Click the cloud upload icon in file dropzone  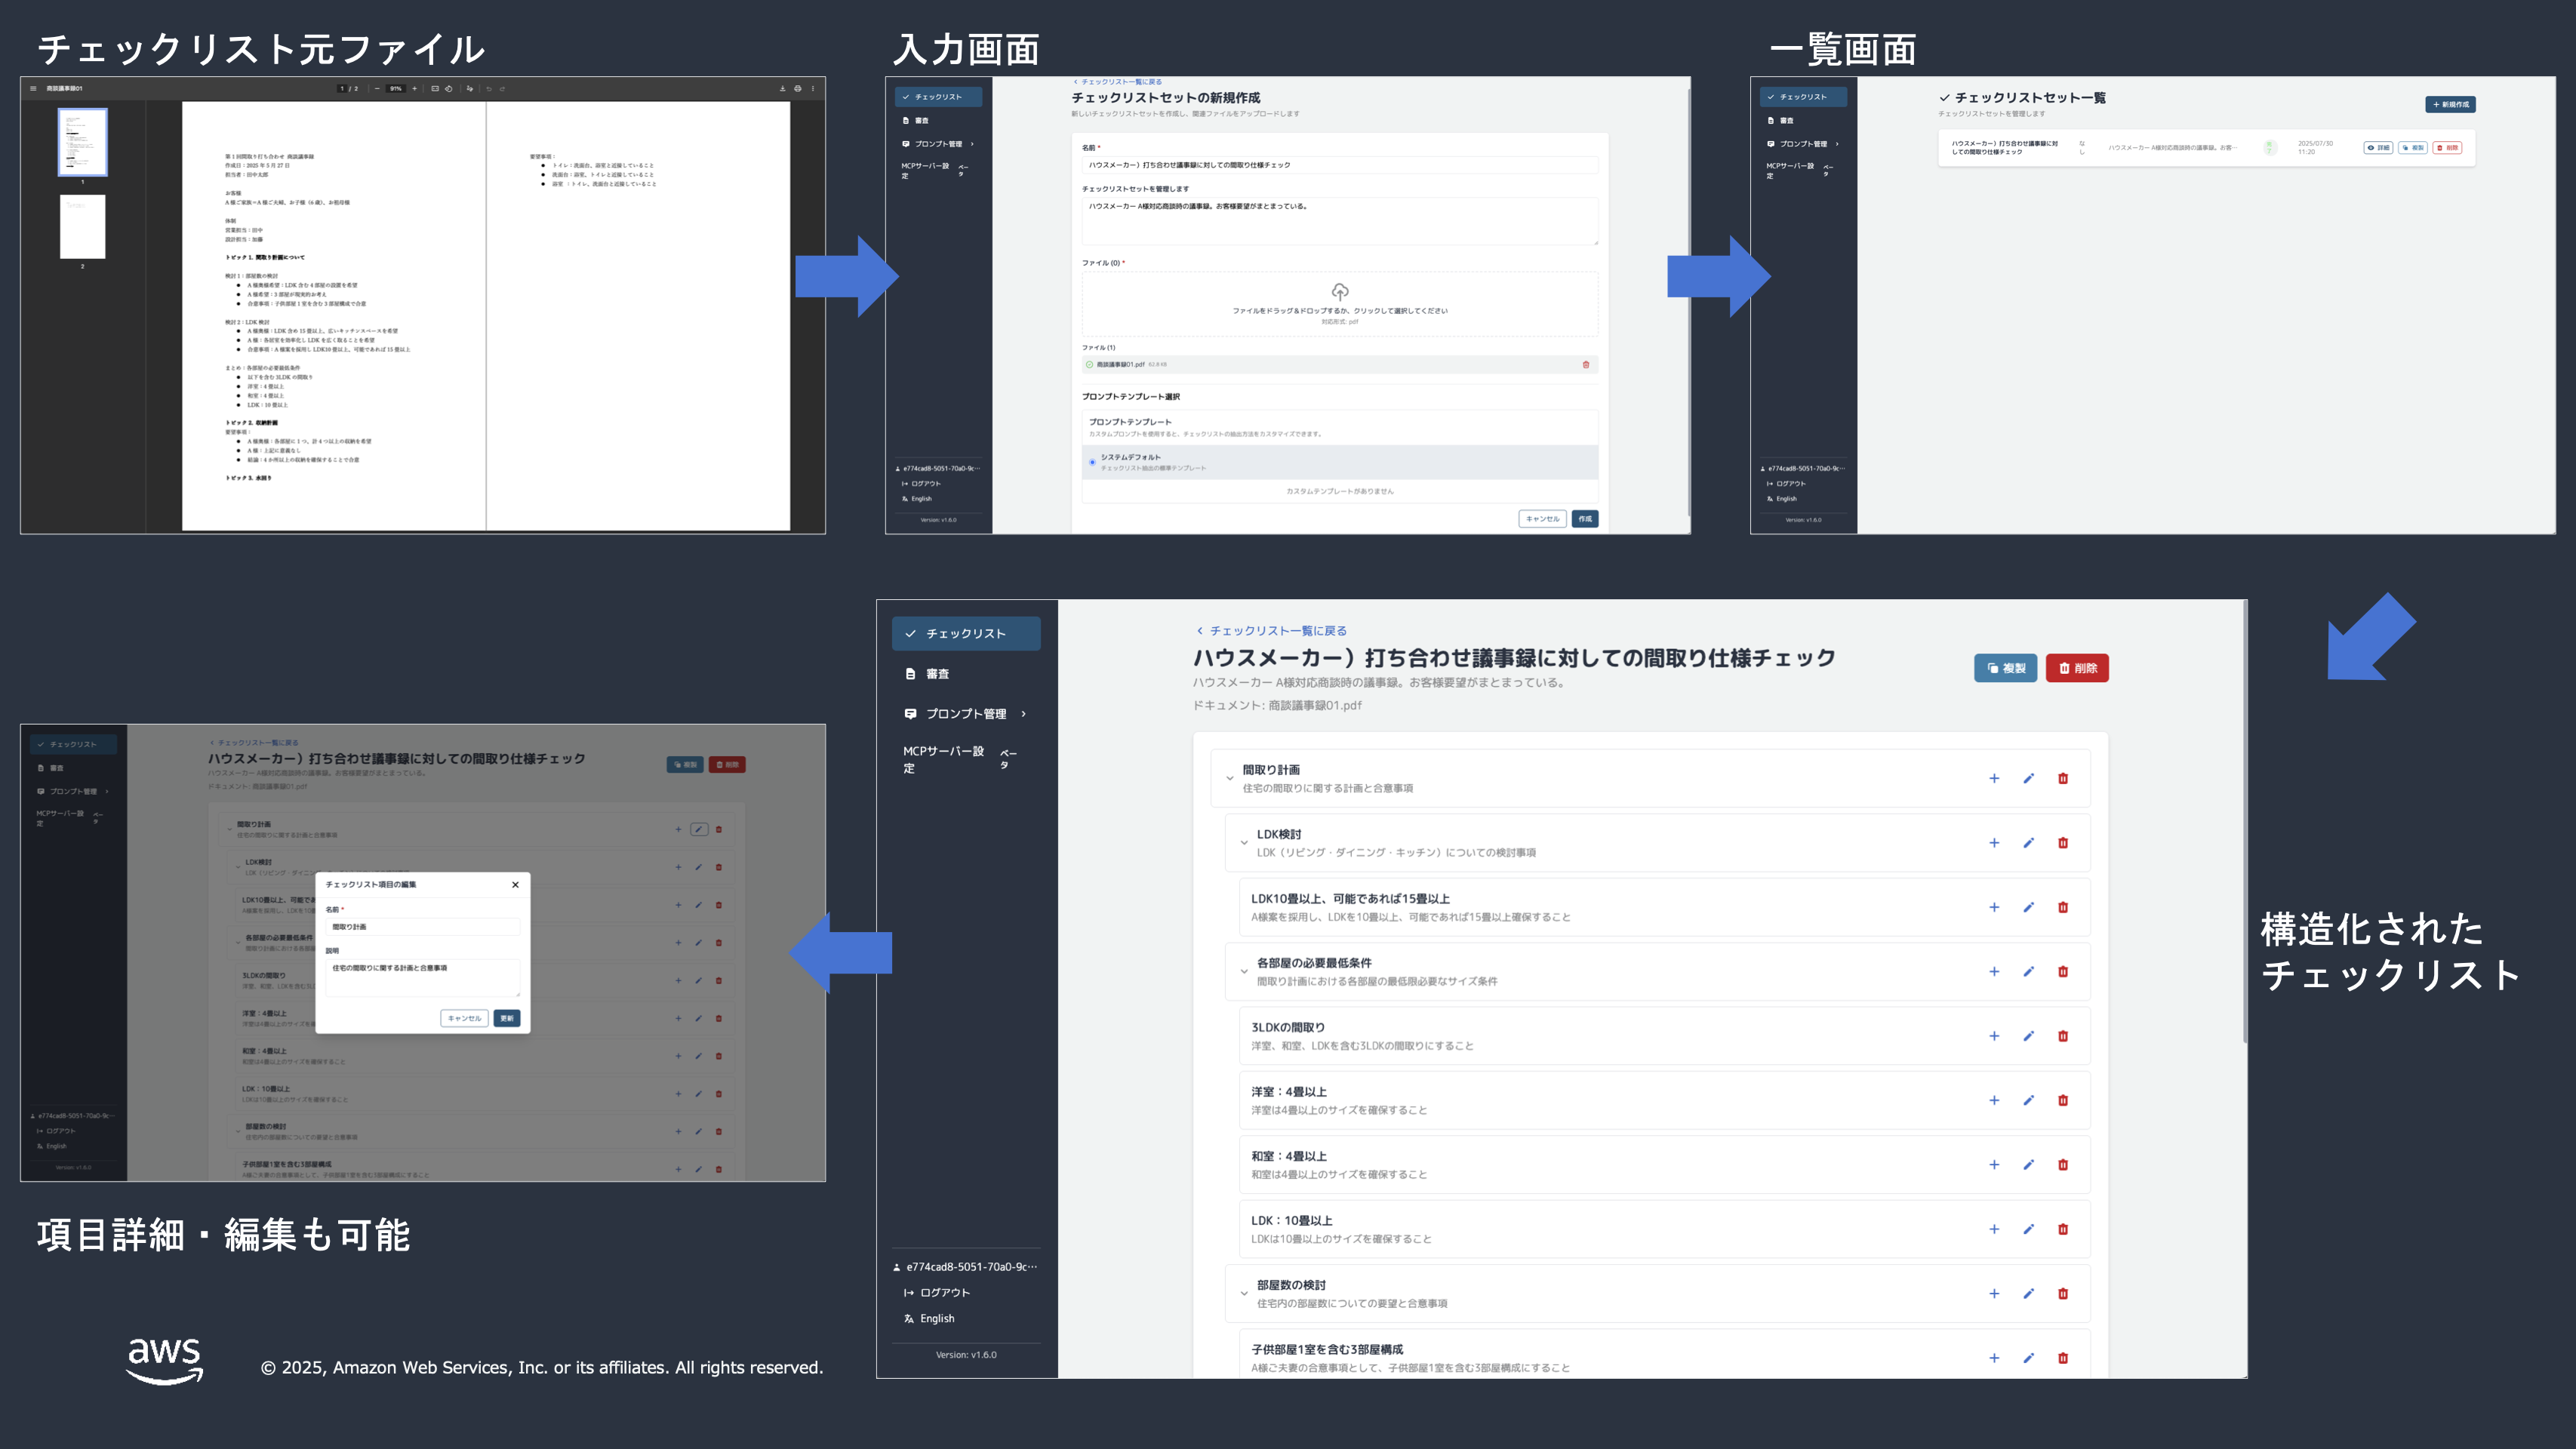[x=1340, y=291]
